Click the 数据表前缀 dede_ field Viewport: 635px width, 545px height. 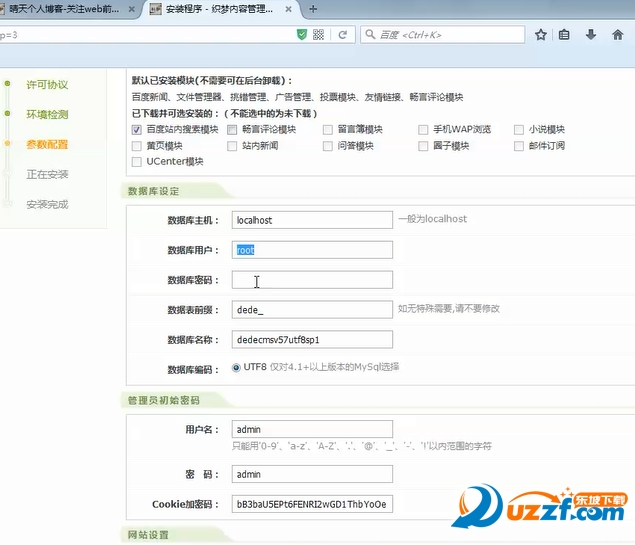[x=312, y=310]
